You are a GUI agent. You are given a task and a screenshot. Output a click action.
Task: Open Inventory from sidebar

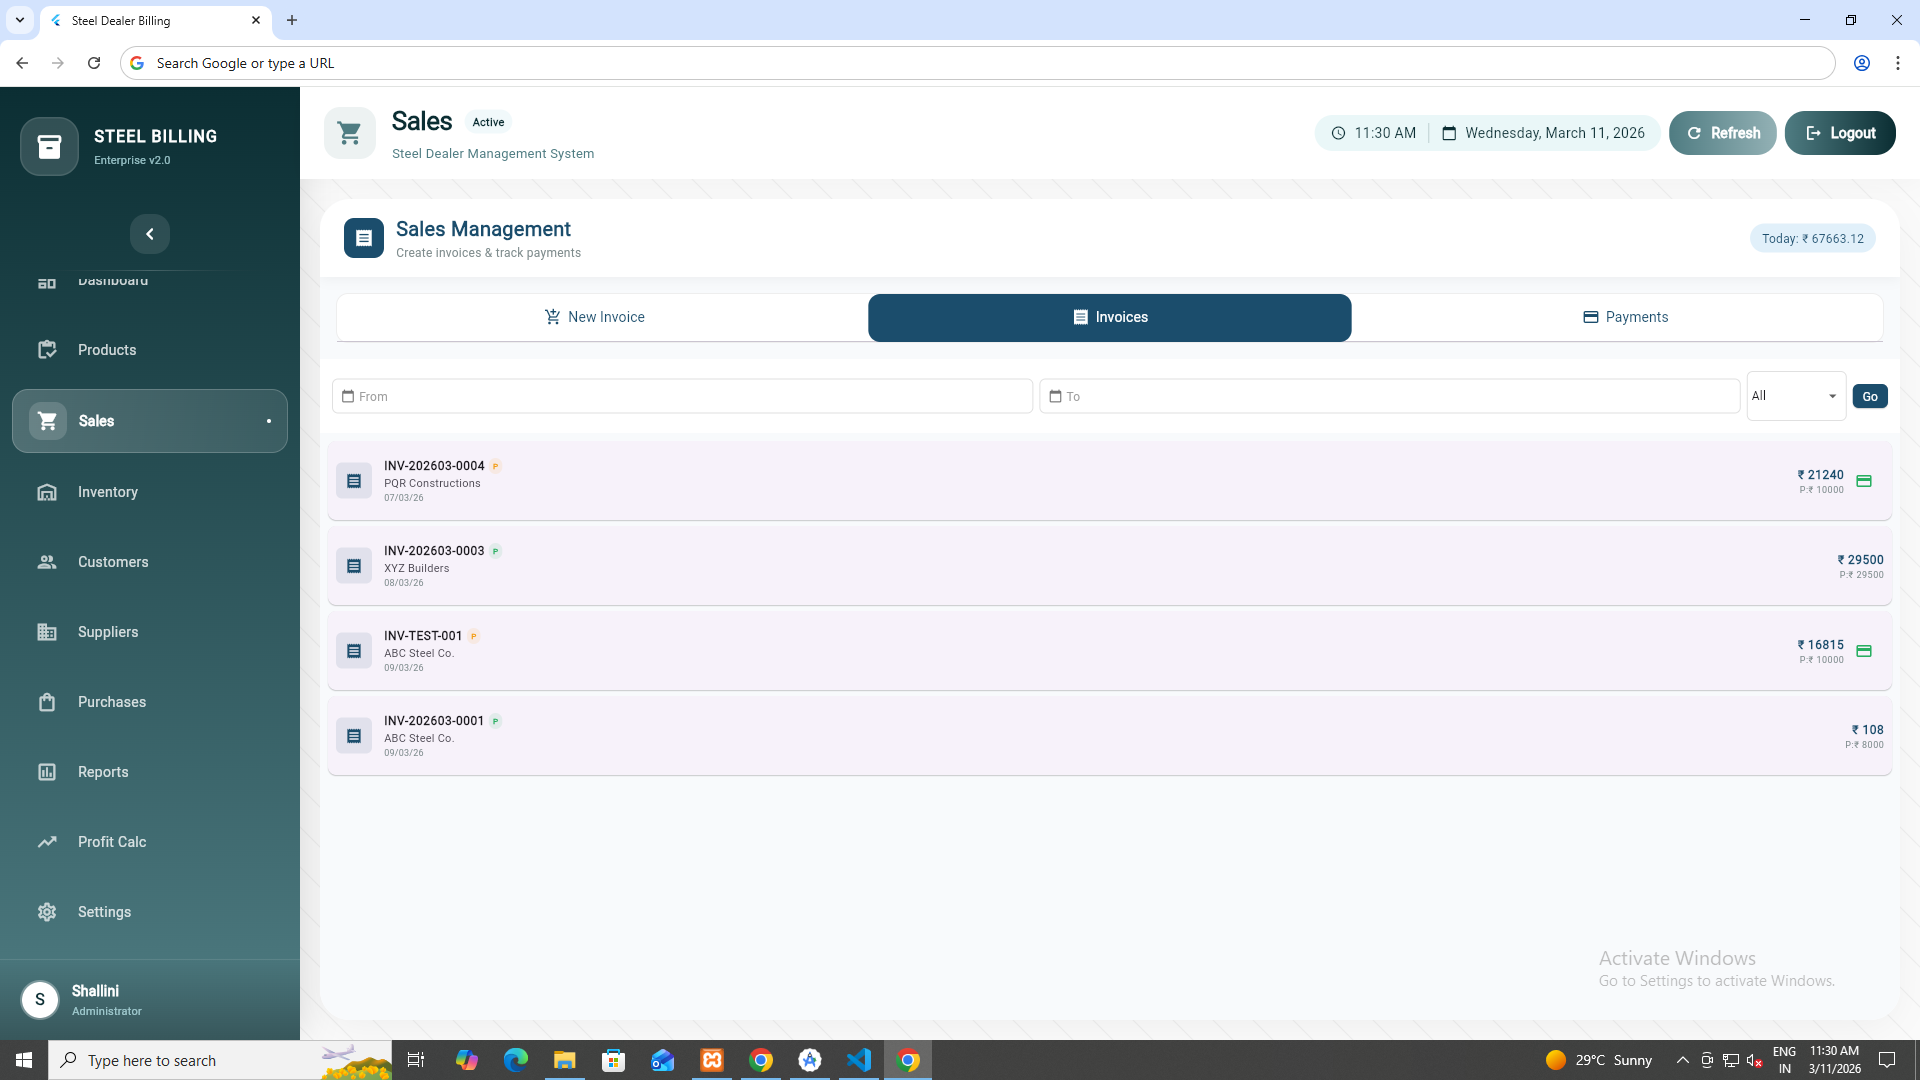(108, 492)
